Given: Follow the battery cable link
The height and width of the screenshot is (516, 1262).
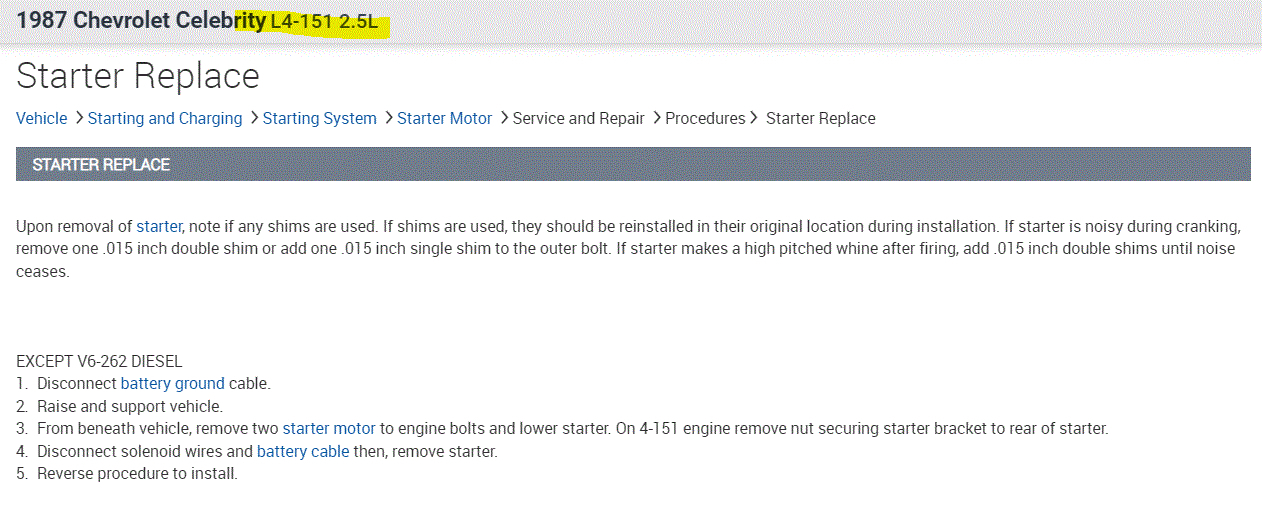Looking at the screenshot, I should [303, 451].
